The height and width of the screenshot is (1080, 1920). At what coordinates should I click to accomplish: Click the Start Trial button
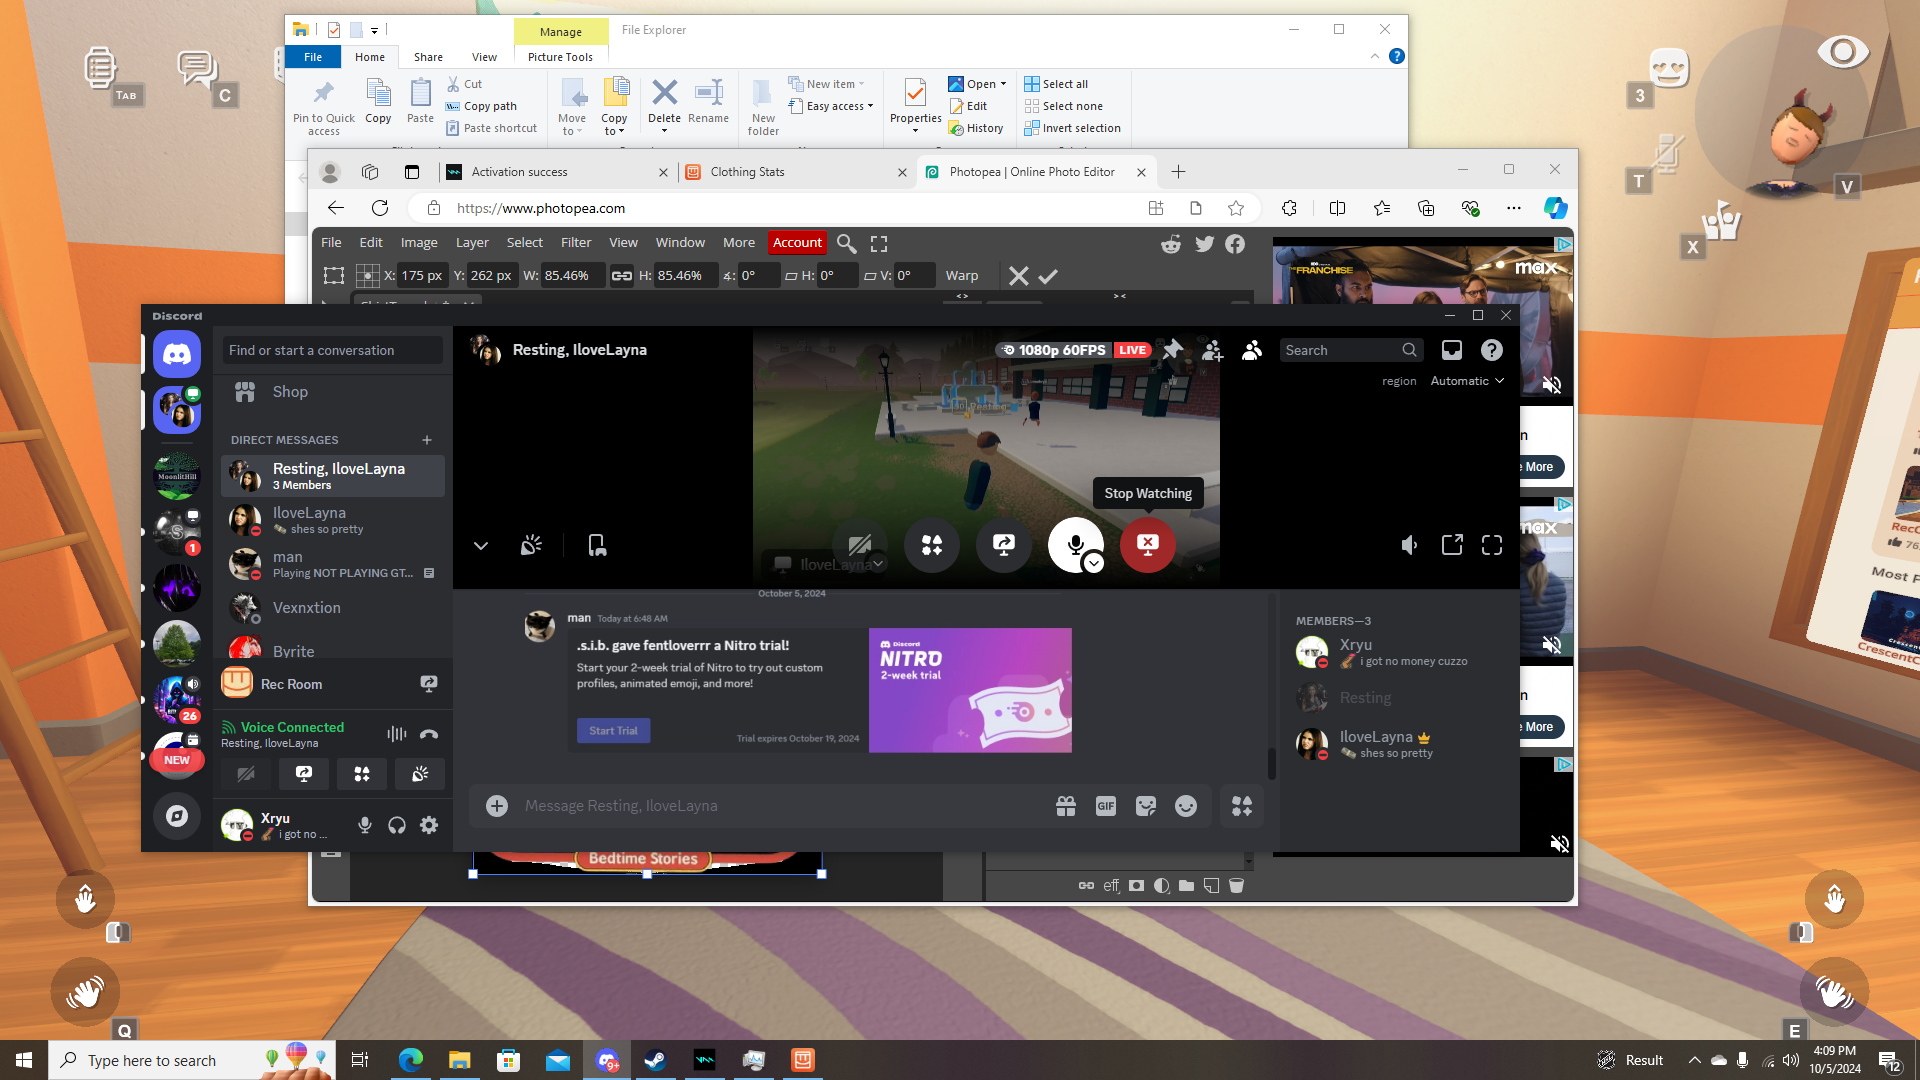click(x=613, y=731)
